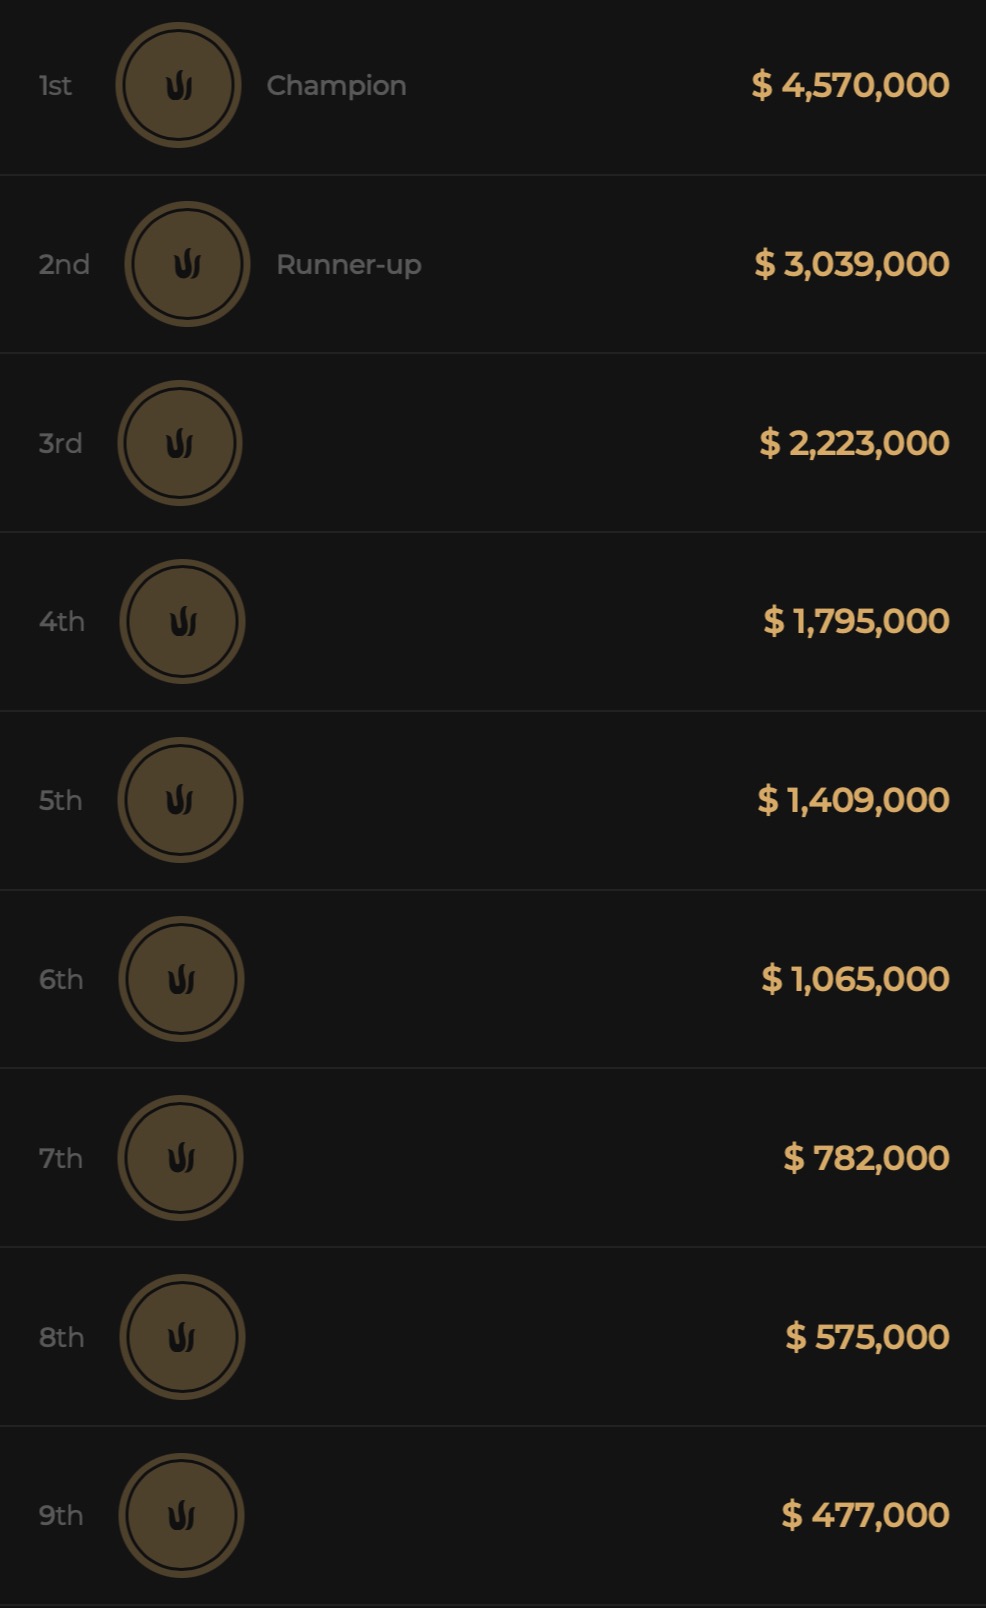Click the $ 3,039,000 prize amount
The height and width of the screenshot is (1608, 986).
pyautogui.click(x=852, y=264)
